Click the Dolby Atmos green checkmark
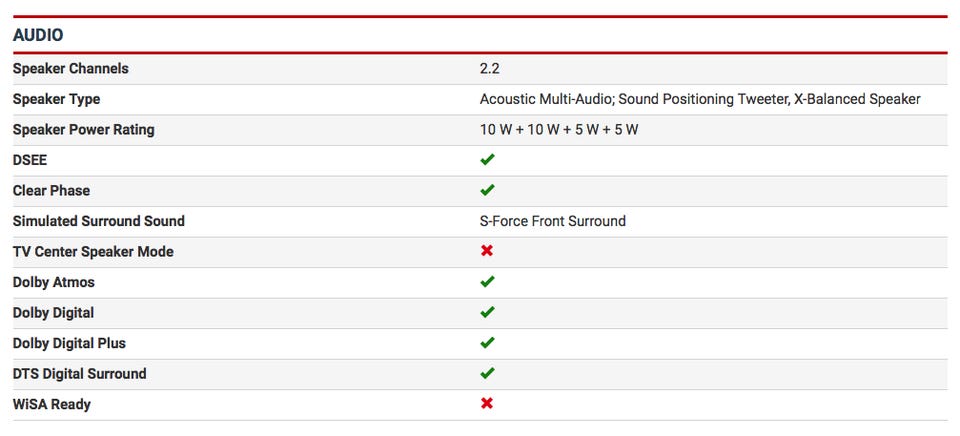The height and width of the screenshot is (436, 960). pos(487,282)
